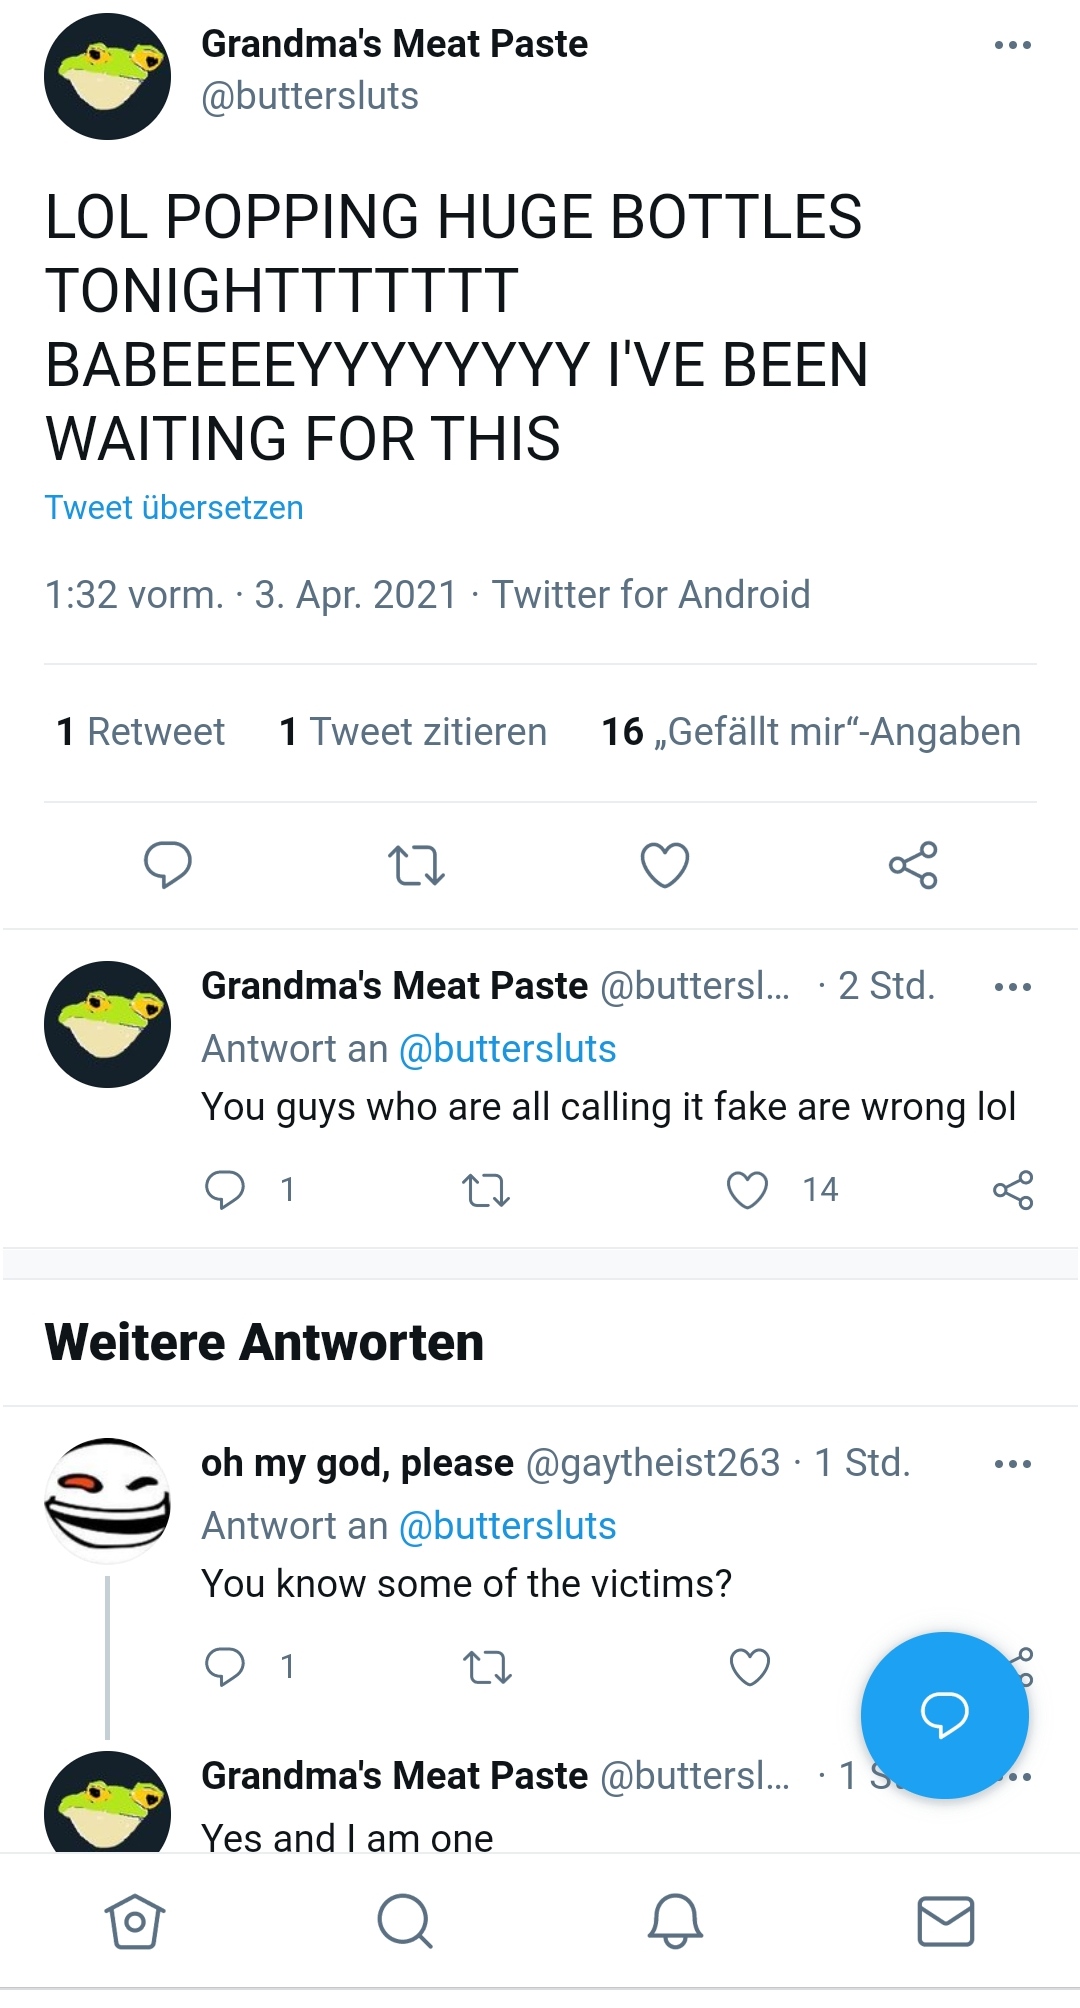Image resolution: width=1080 pixels, height=2008 pixels.
Task: Reply to the 'calling it fake' tweet
Action: [225, 1190]
